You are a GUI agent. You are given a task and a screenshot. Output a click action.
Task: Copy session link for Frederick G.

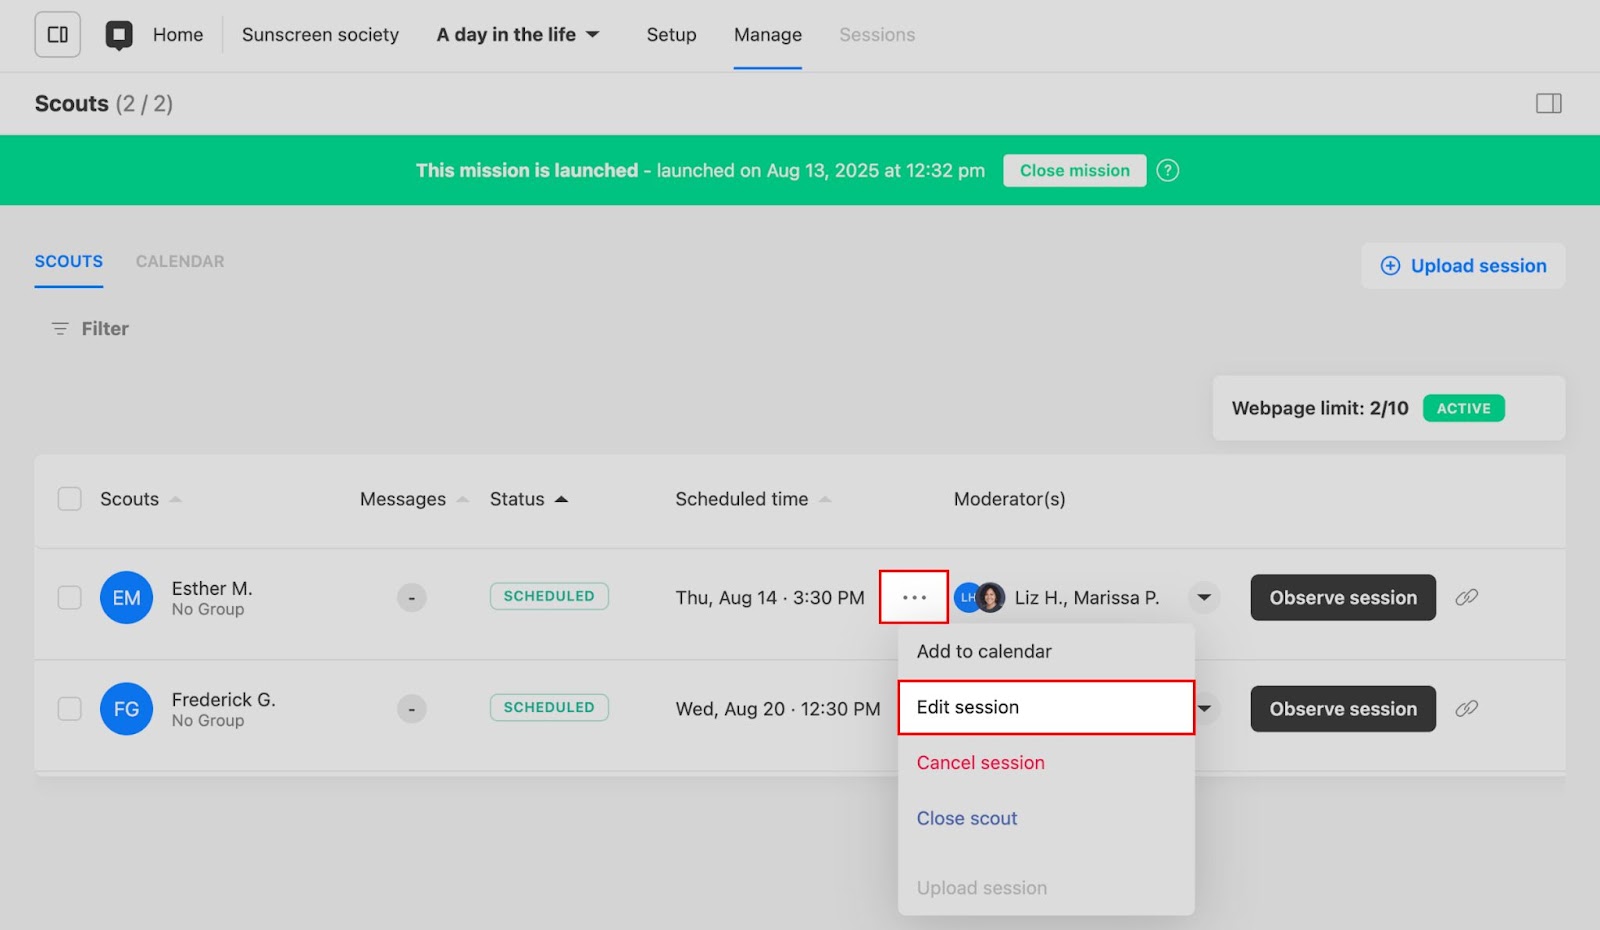point(1466,708)
